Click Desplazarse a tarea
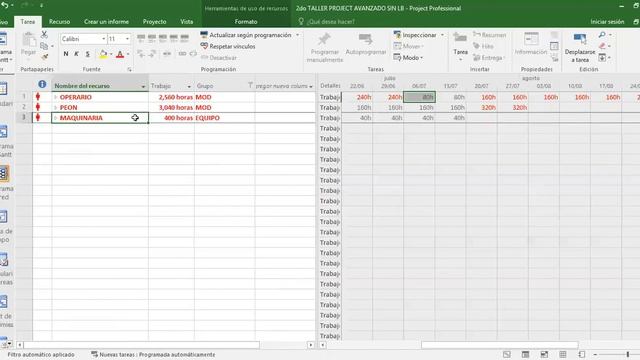Screen dimensions: 640x360 tap(580, 48)
